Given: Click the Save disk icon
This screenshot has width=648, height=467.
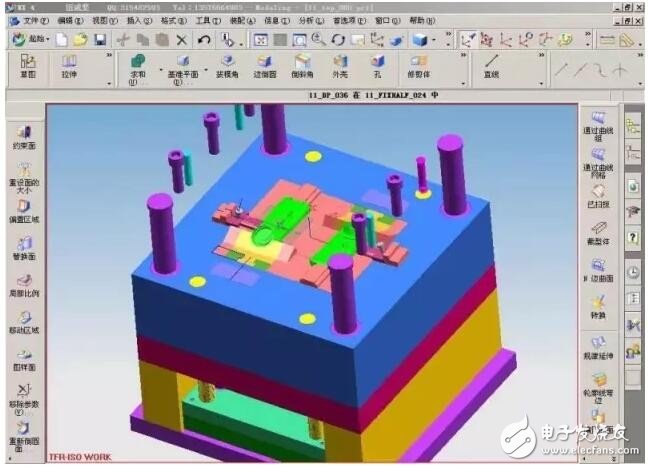Looking at the screenshot, I should click(x=99, y=40).
